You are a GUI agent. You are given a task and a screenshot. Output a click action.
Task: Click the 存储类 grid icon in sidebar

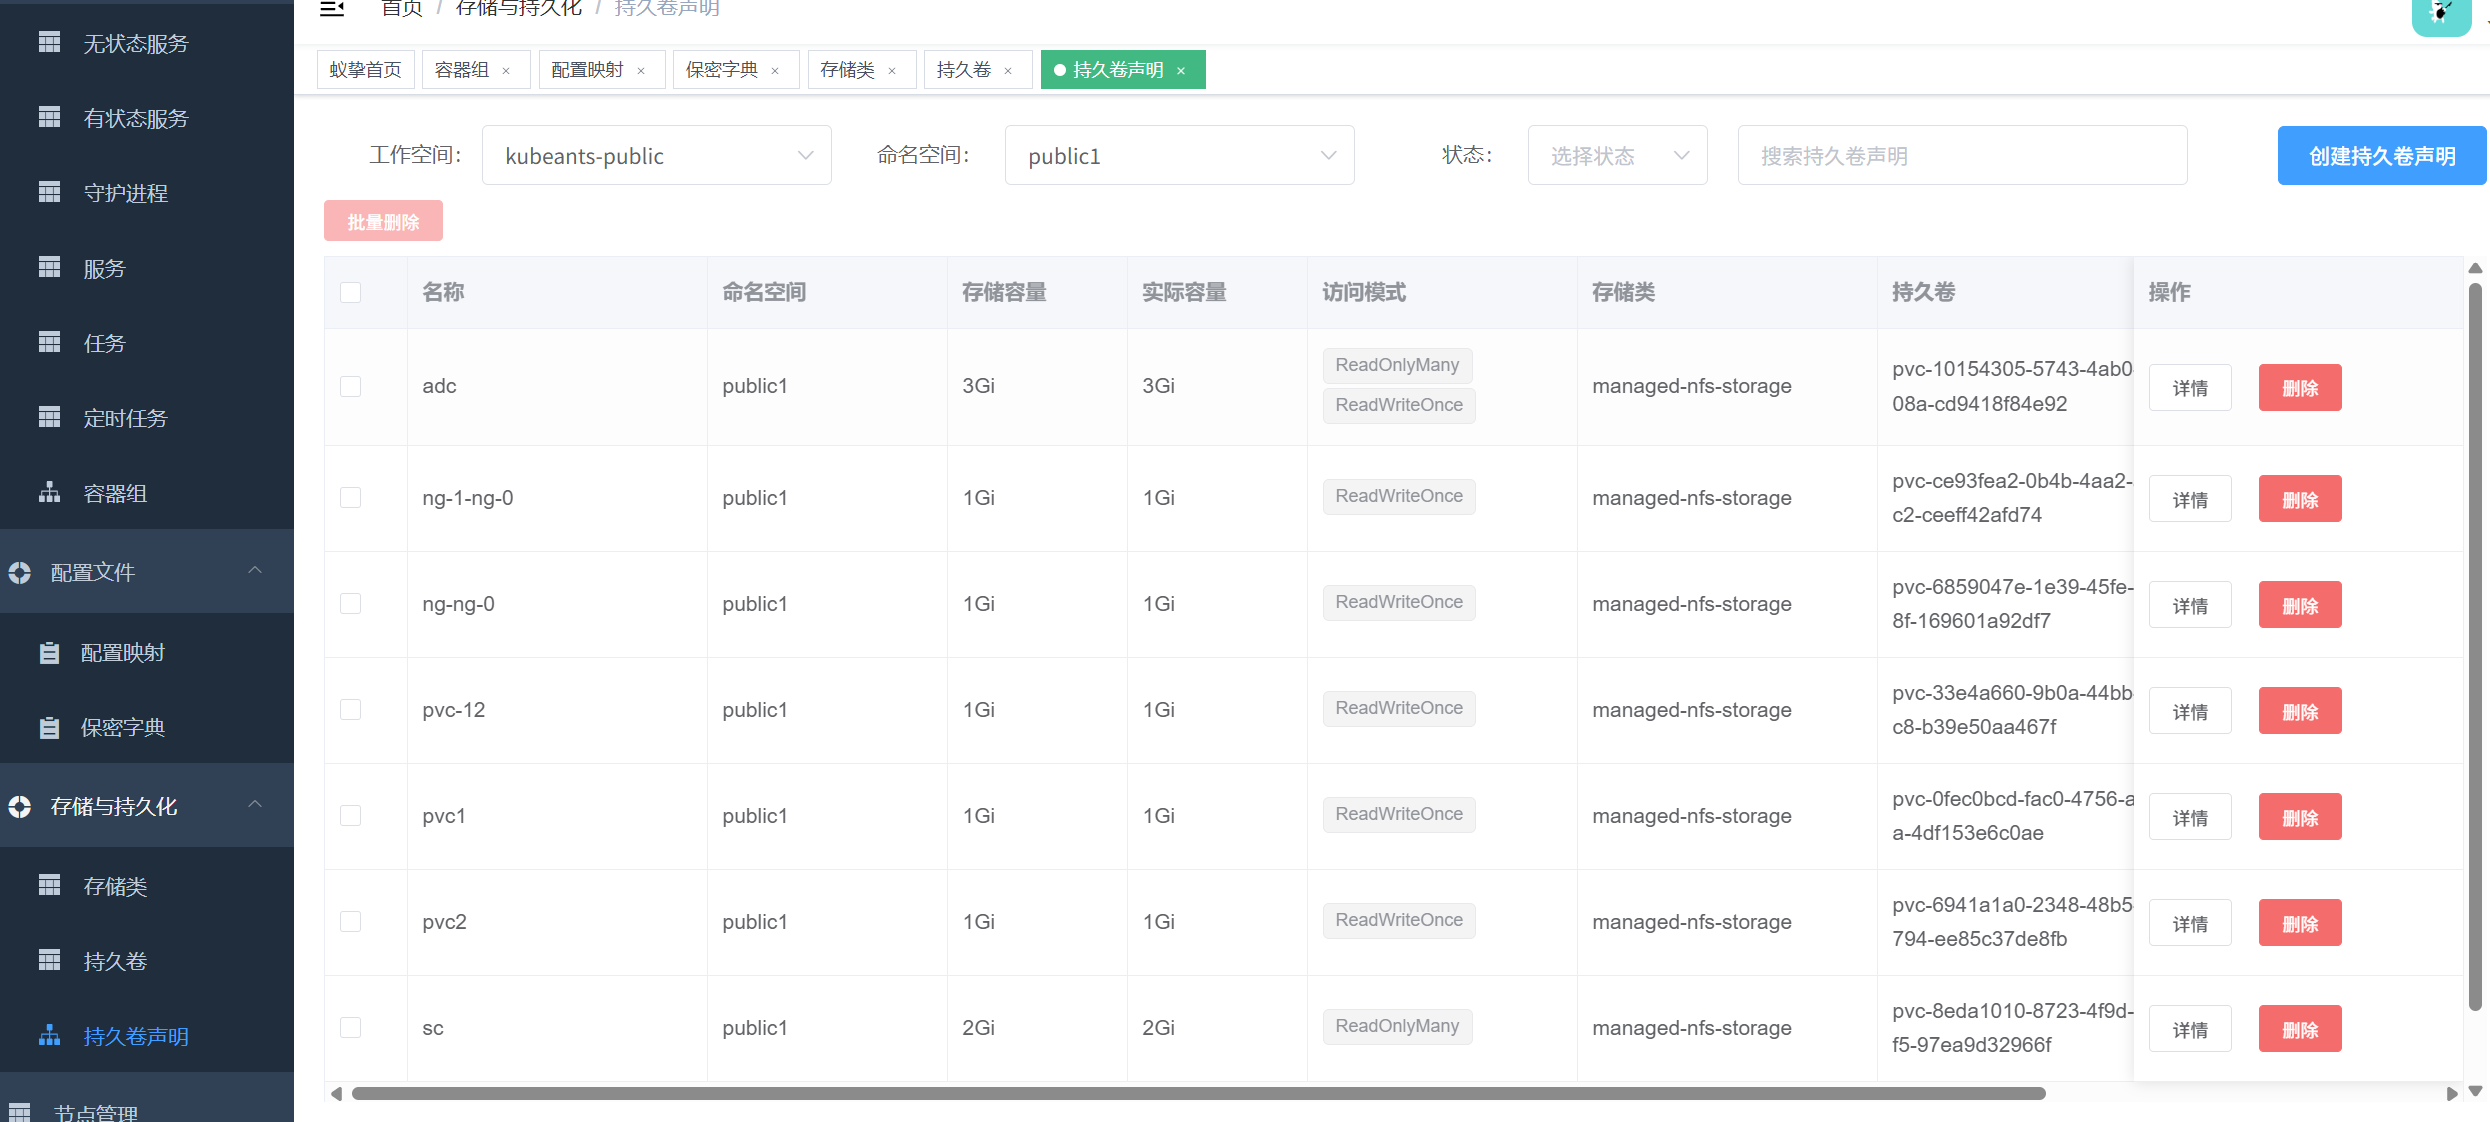(x=49, y=886)
